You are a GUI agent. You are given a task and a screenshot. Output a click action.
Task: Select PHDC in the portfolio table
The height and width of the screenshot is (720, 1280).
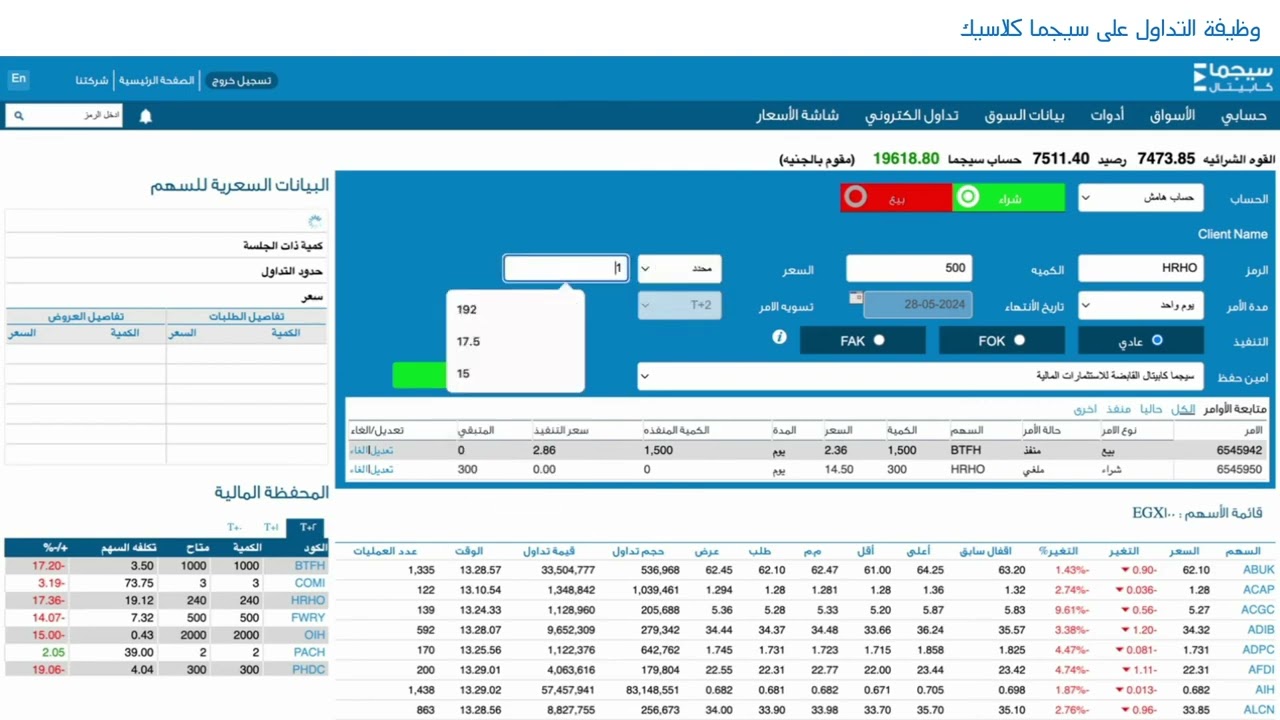point(309,669)
